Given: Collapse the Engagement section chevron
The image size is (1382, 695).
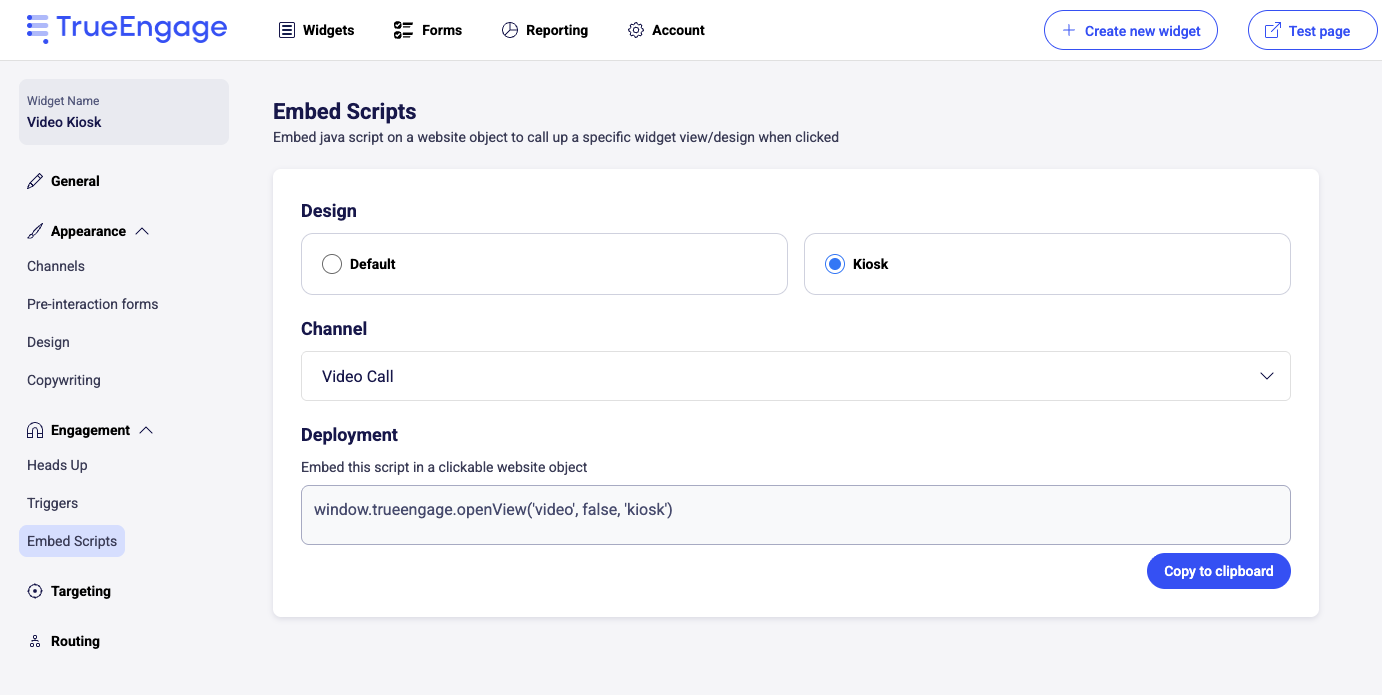Looking at the screenshot, I should point(146,430).
